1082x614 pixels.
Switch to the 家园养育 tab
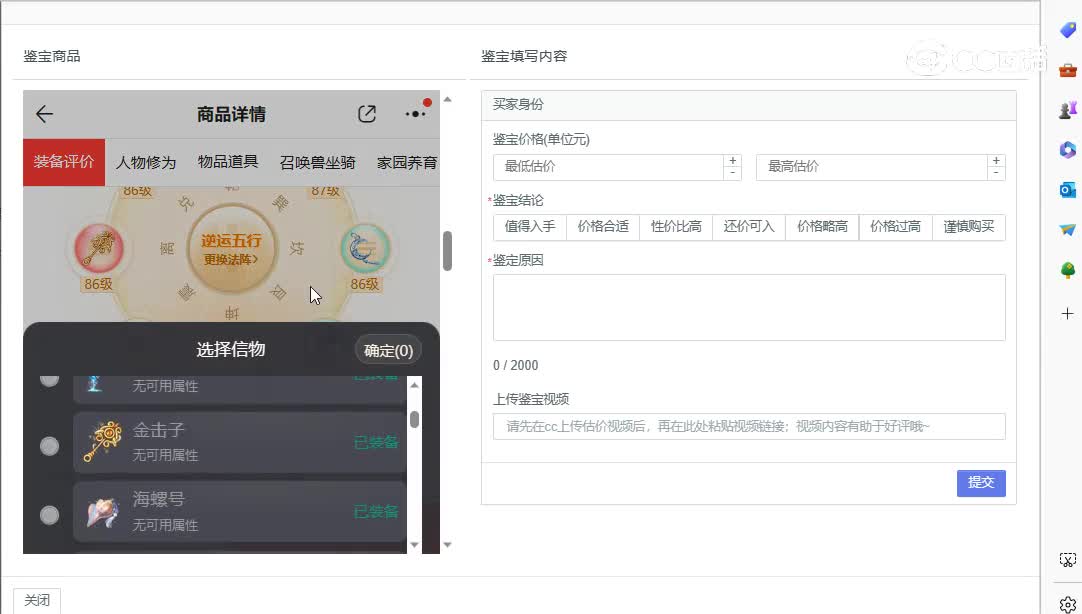(x=407, y=162)
